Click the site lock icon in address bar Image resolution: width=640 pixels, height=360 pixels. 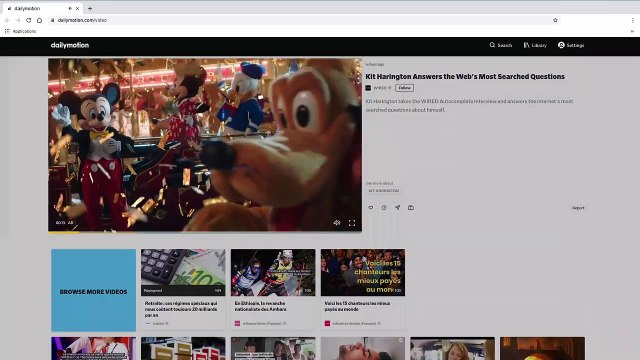[53, 20]
